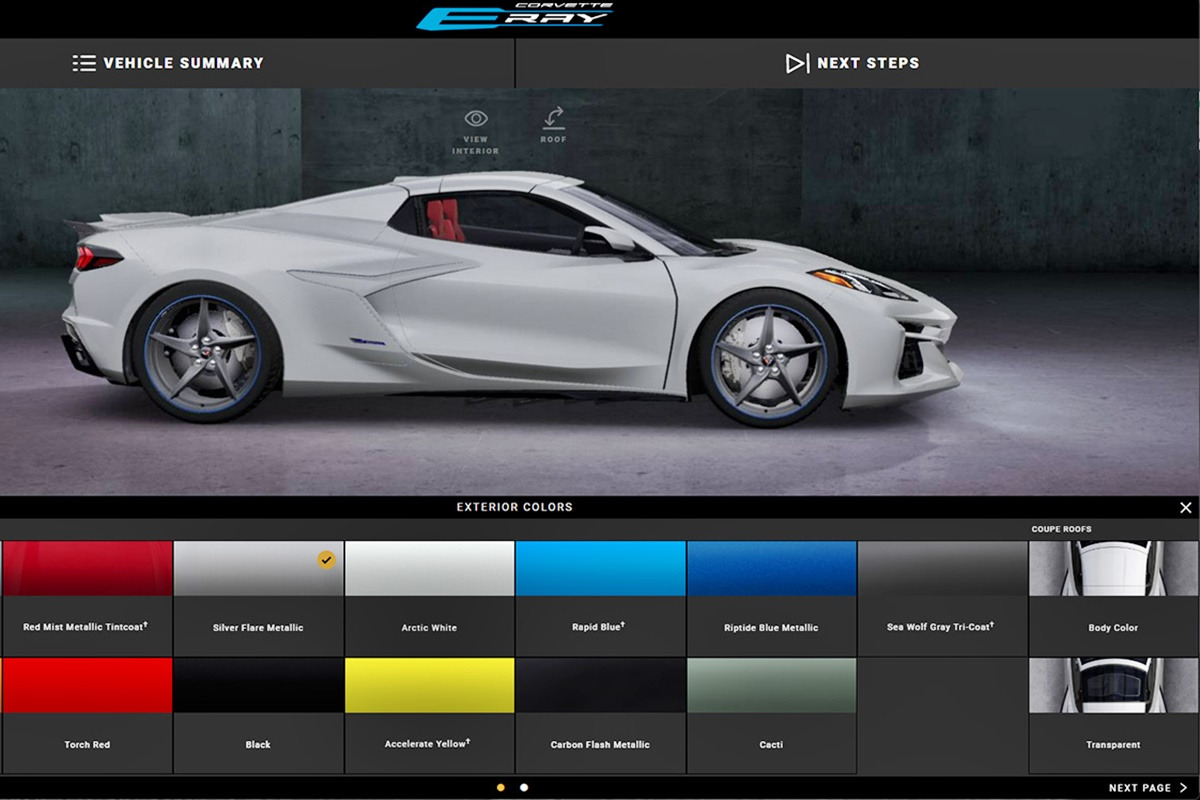Open the Next Steps tab
Image resolution: width=1200 pixels, height=800 pixels.
click(858, 63)
